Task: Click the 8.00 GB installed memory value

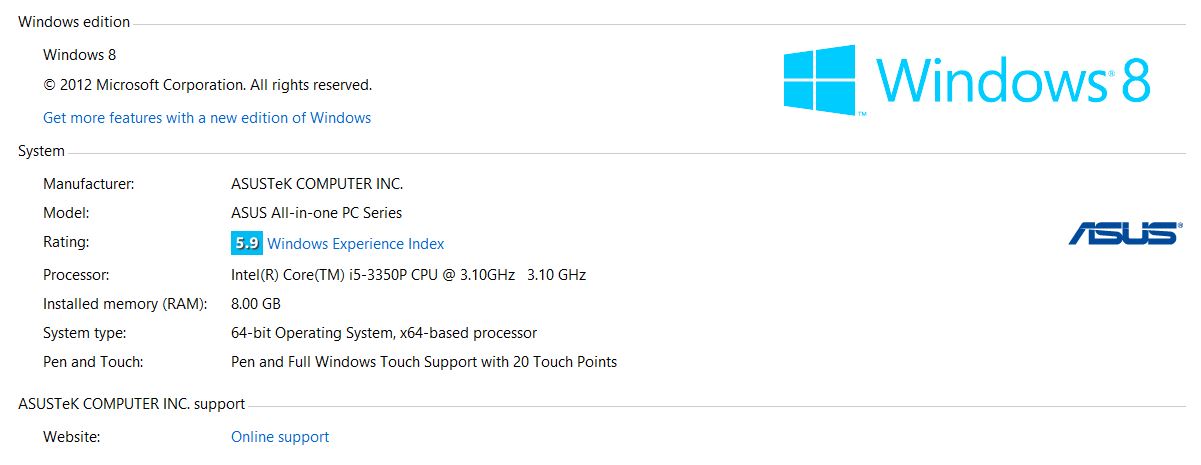Action: [x=256, y=304]
